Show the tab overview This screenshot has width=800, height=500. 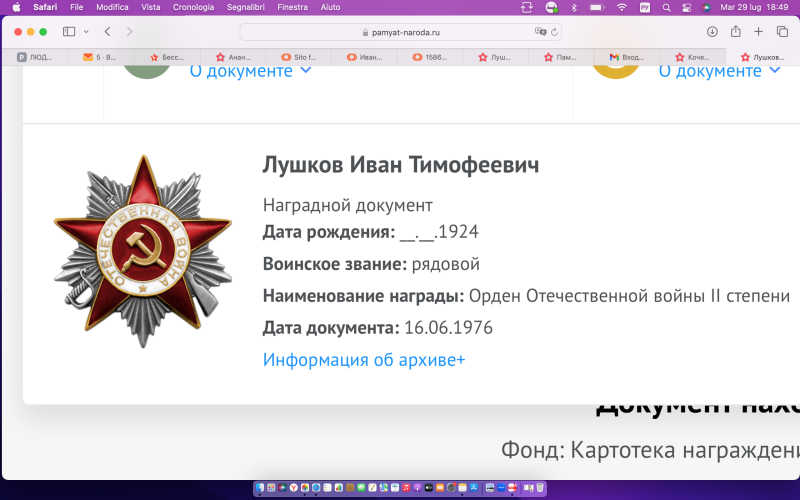(x=782, y=32)
